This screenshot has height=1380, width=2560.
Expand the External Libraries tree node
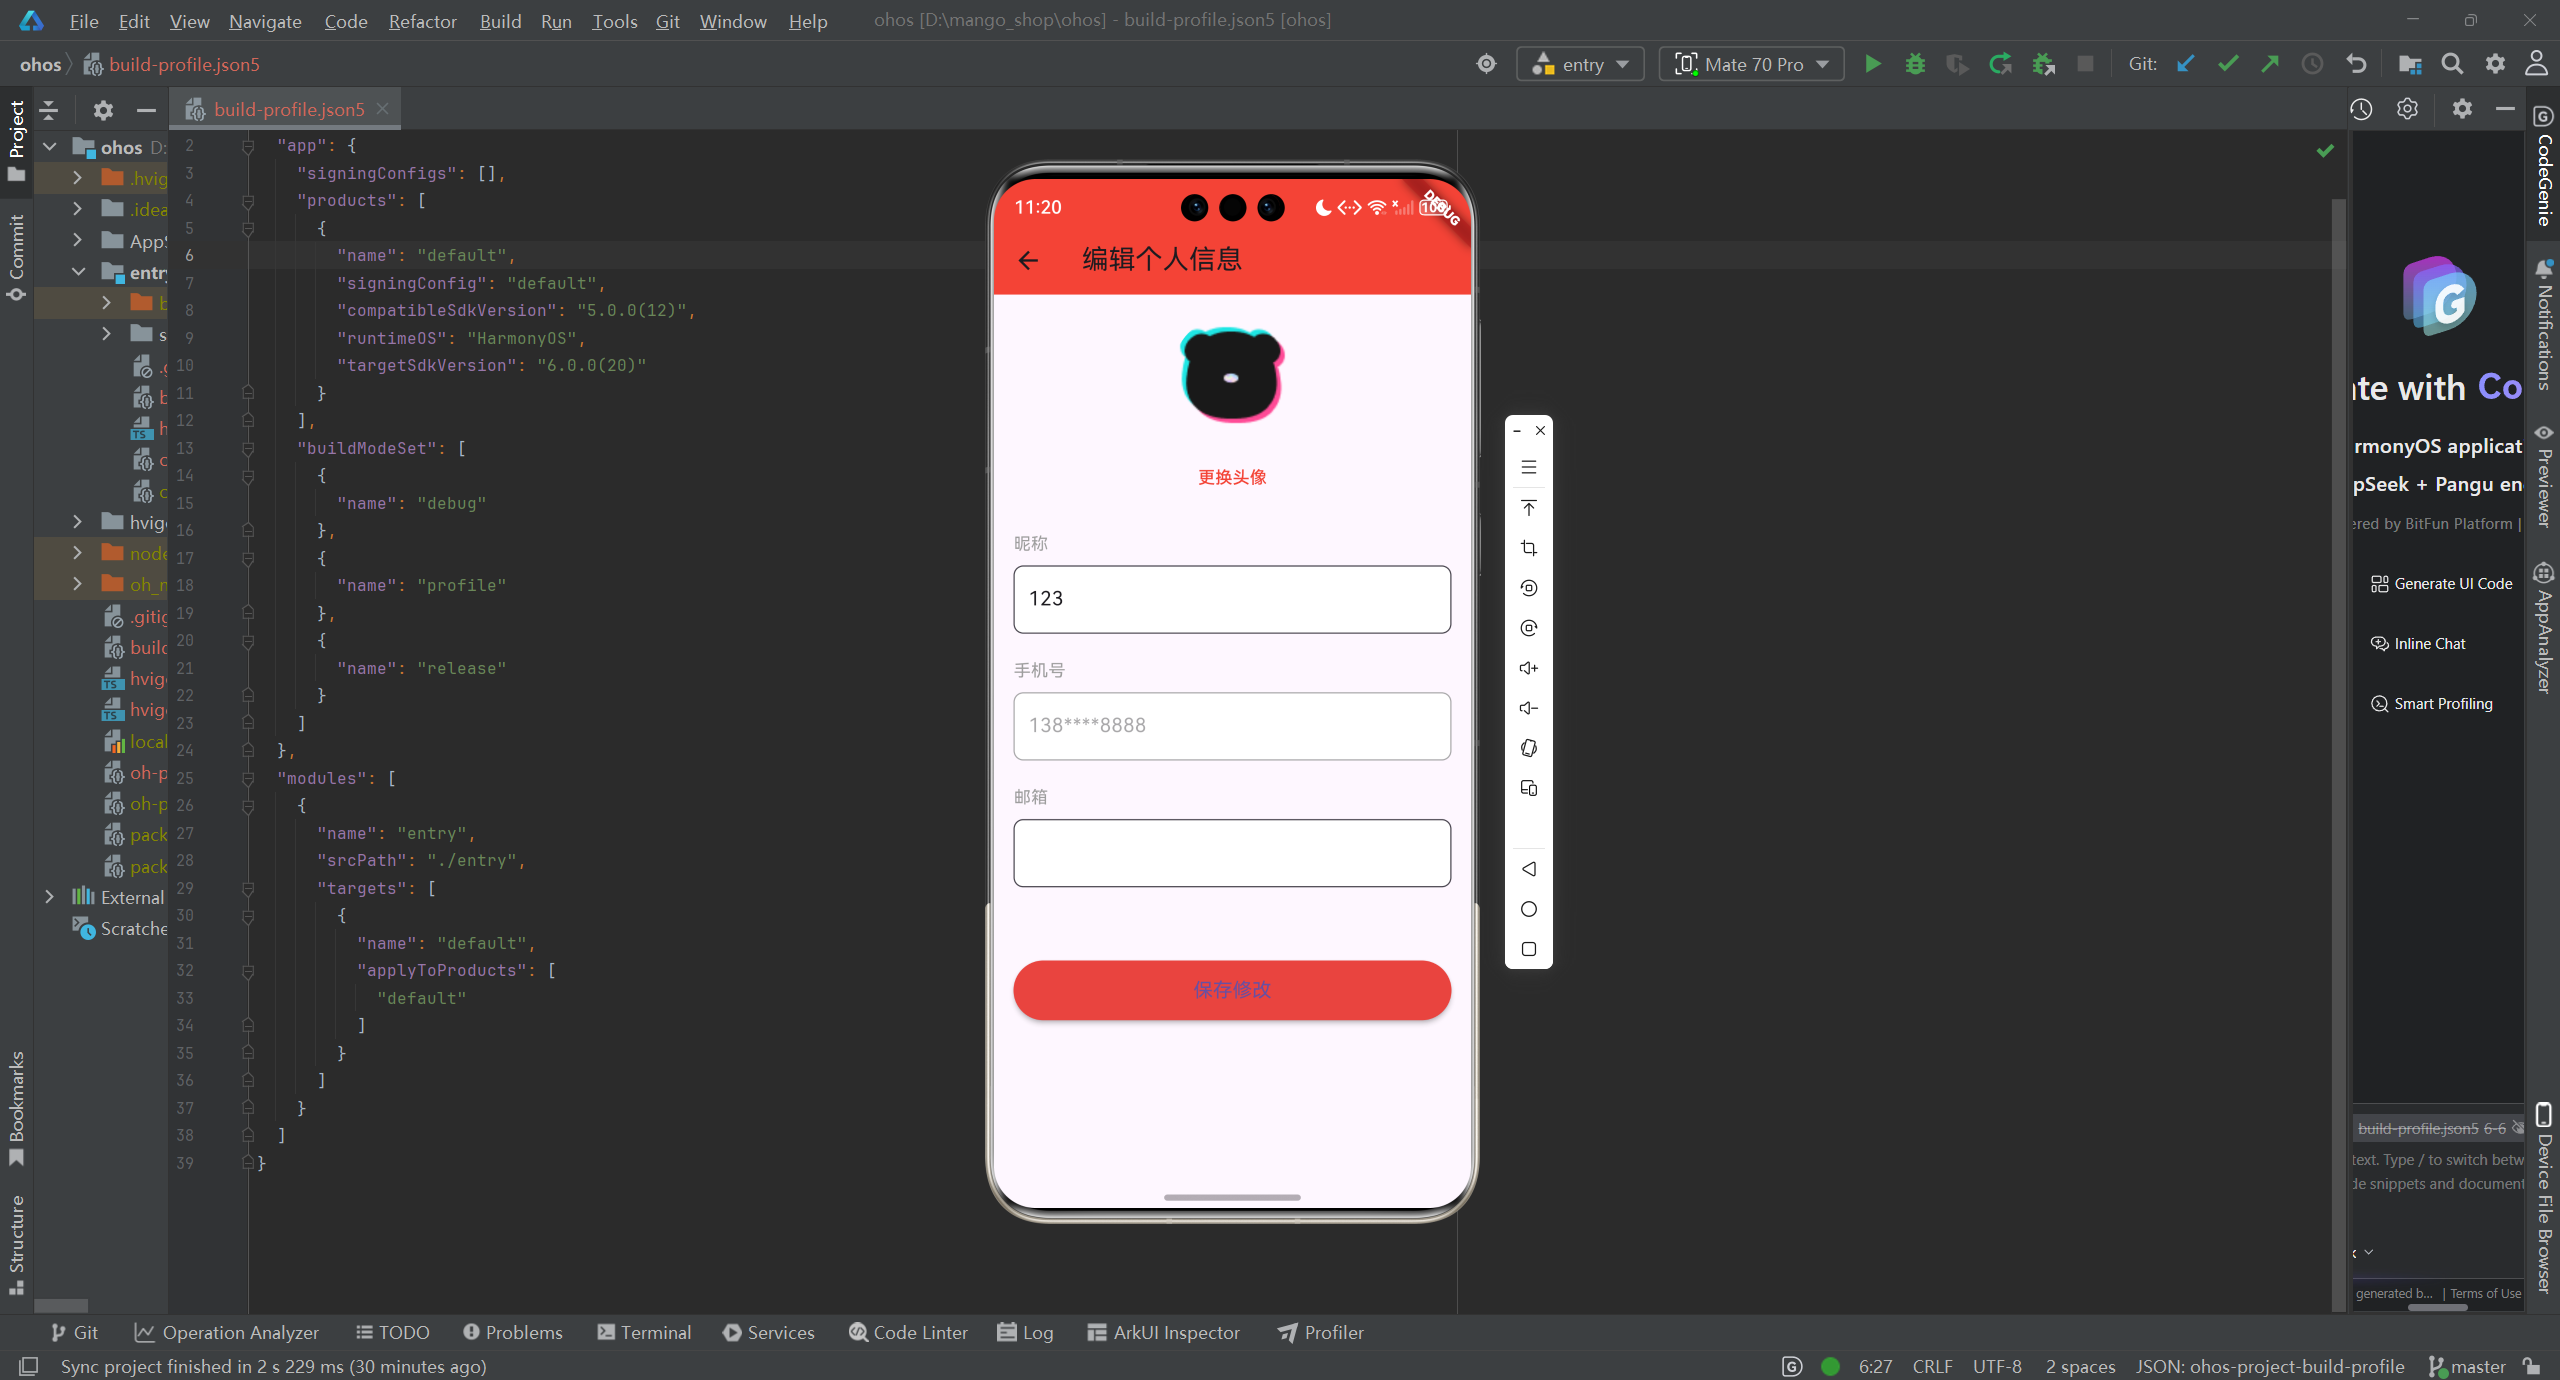click(x=49, y=897)
